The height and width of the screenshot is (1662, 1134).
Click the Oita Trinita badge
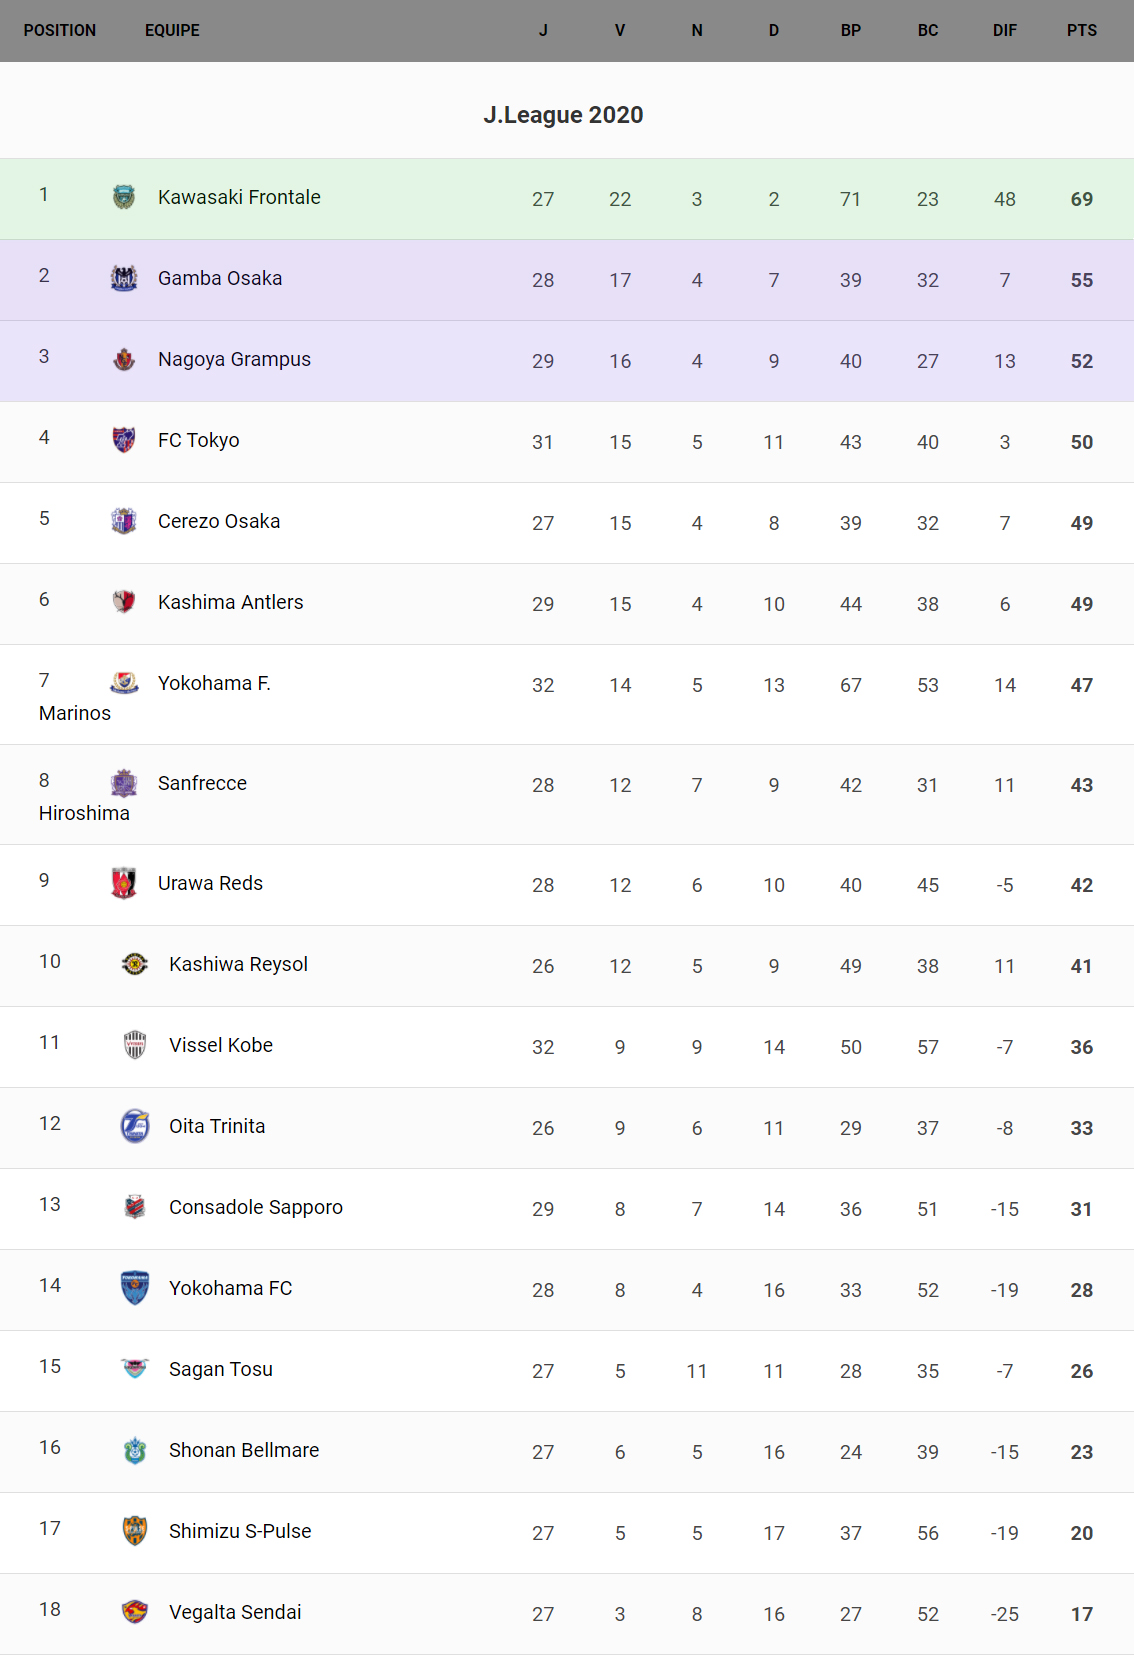coord(135,1126)
